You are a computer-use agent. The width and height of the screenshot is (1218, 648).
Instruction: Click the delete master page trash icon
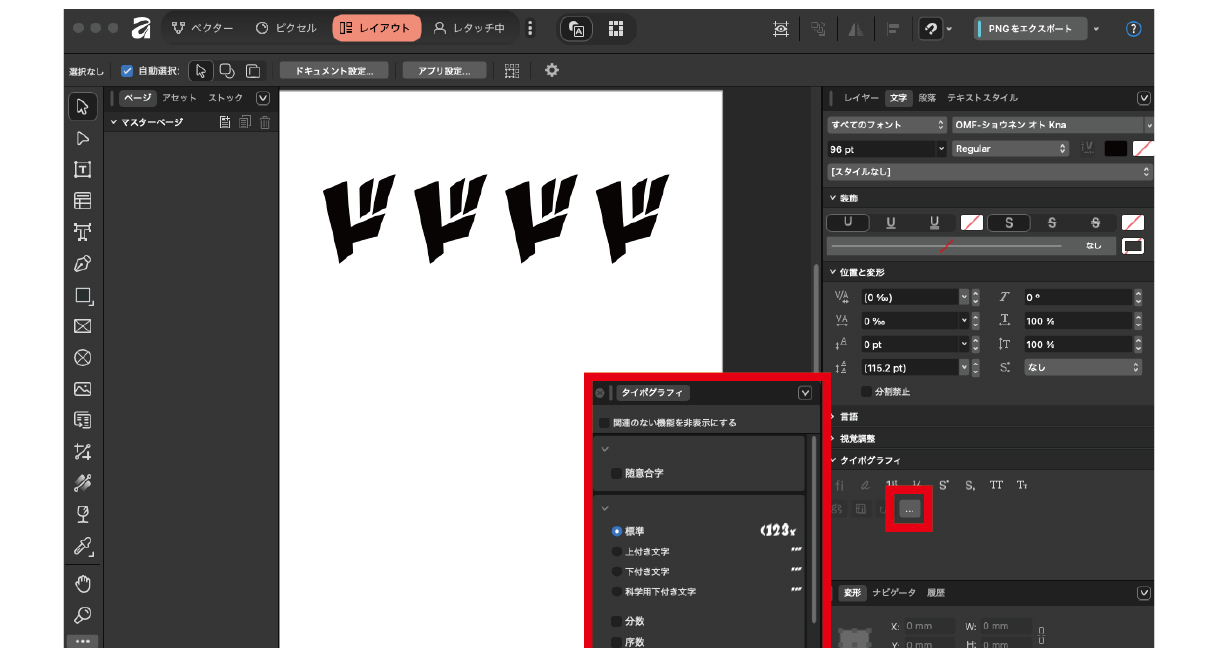click(265, 122)
